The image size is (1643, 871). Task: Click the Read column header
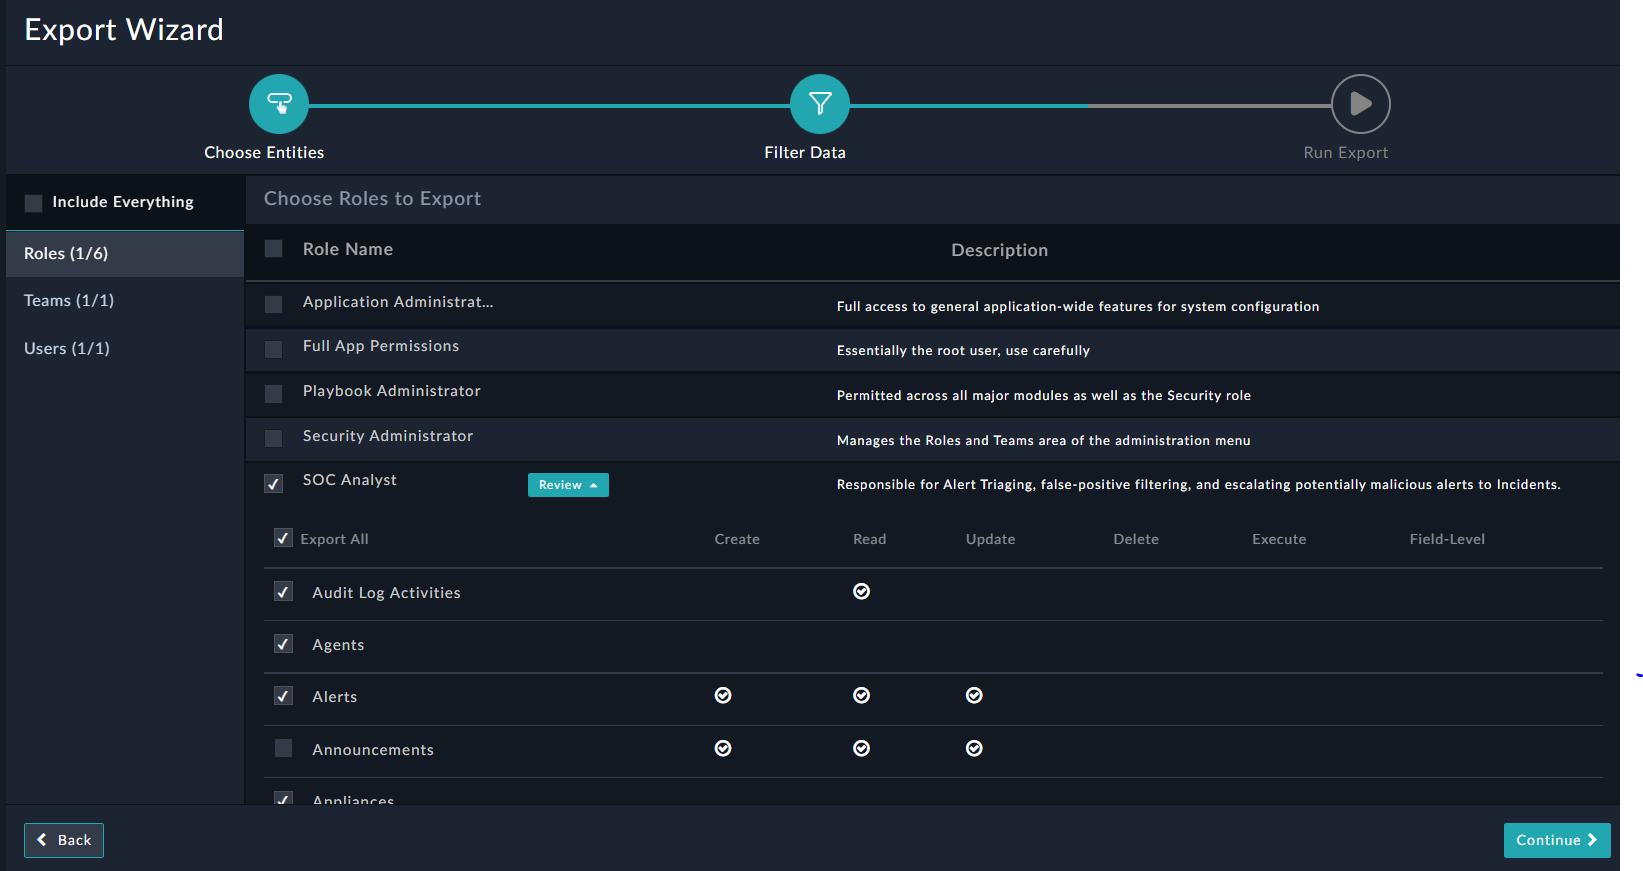click(870, 539)
